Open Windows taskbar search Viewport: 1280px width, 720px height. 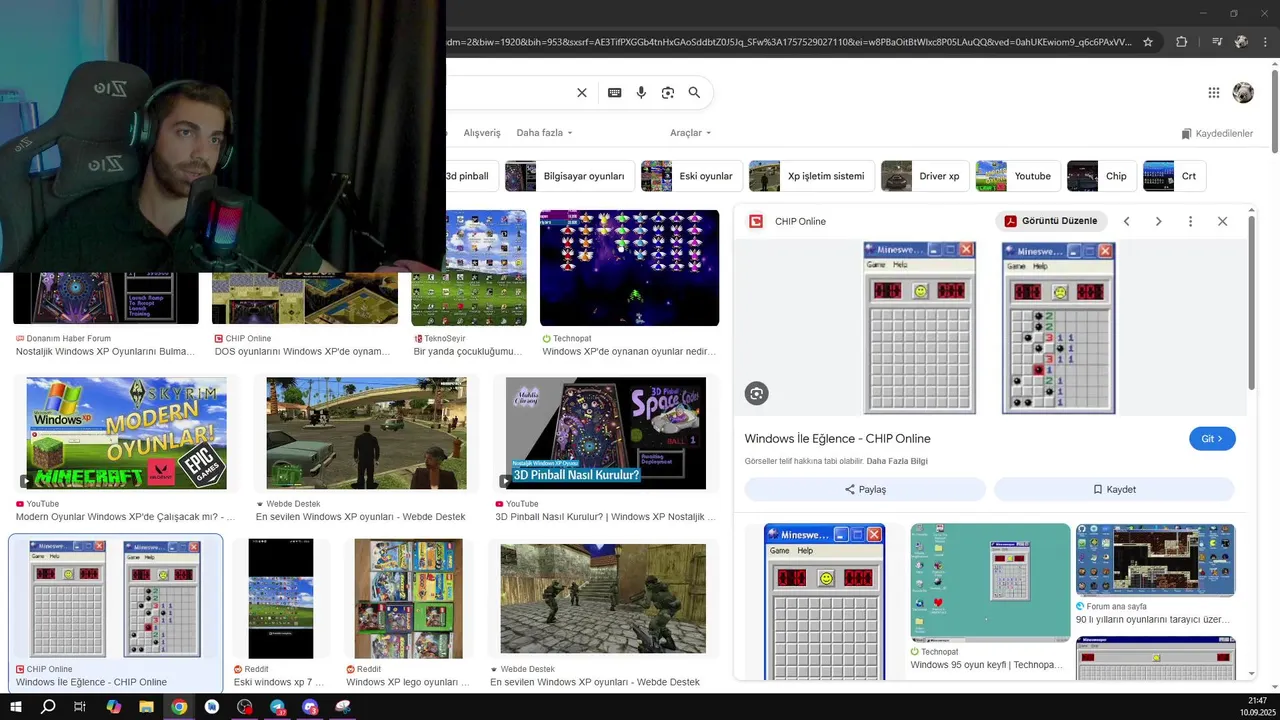tap(48, 707)
